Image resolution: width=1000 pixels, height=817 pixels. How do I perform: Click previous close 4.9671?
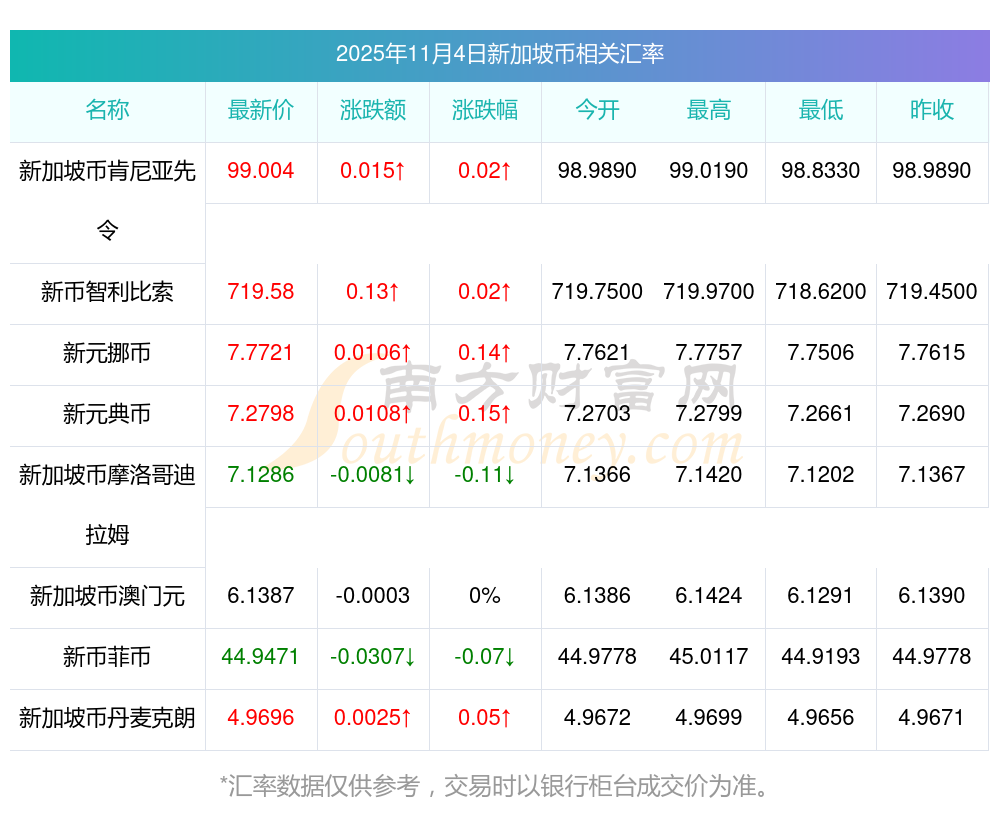[932, 718]
